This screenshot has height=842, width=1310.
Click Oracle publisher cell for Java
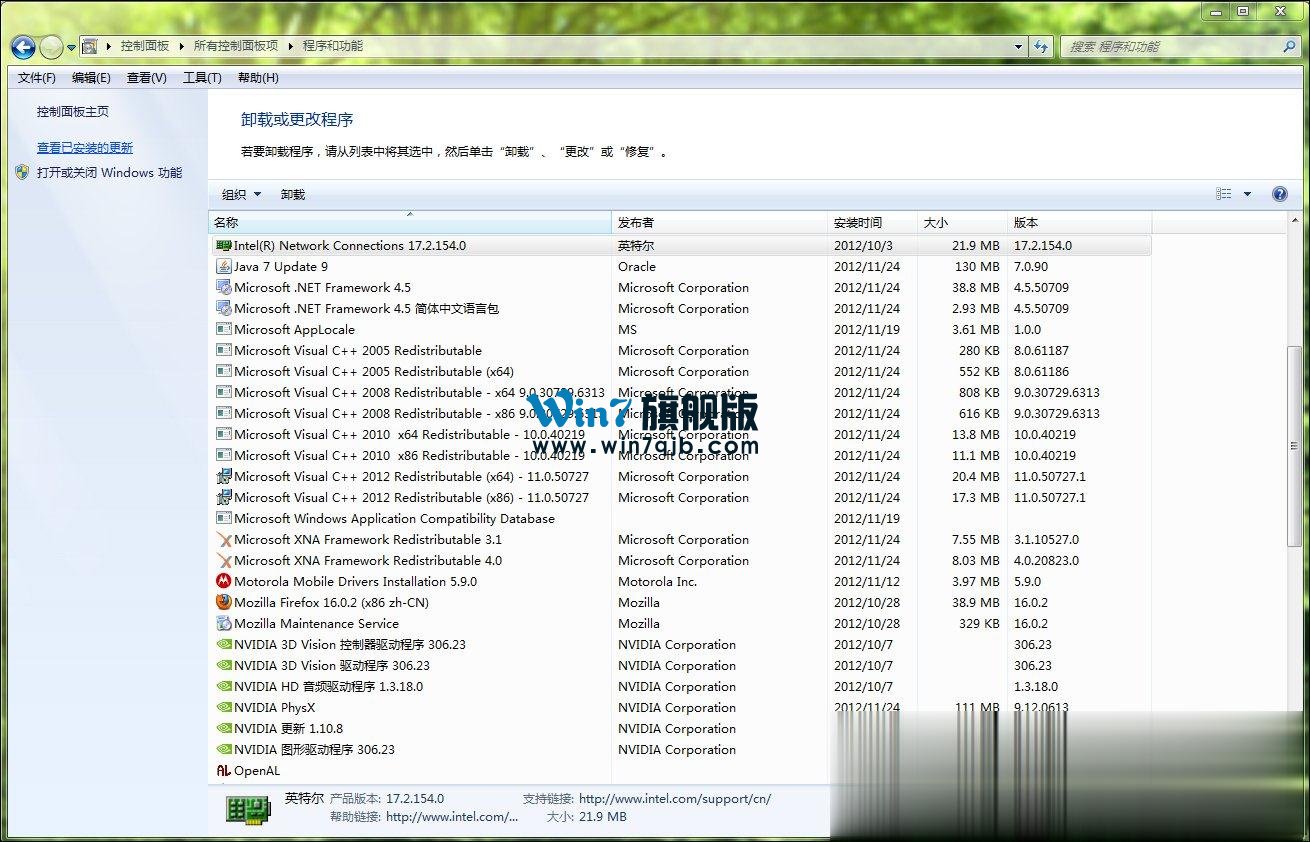pos(637,266)
